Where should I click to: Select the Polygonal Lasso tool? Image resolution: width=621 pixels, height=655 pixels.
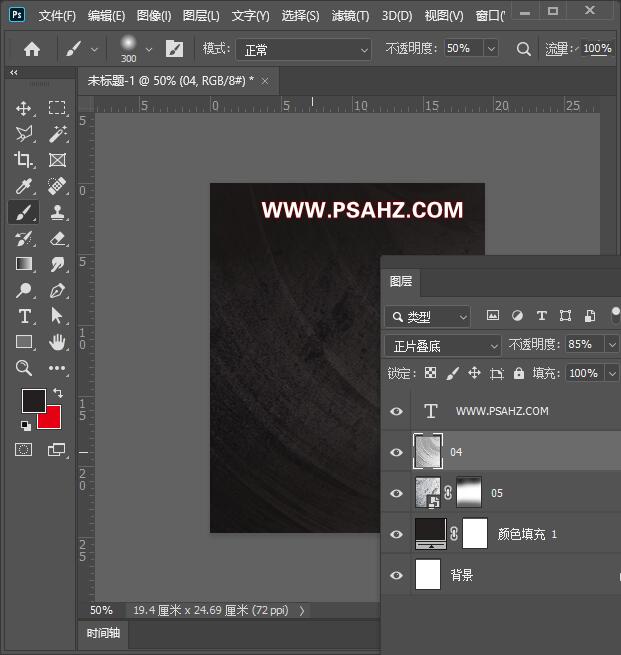24,134
